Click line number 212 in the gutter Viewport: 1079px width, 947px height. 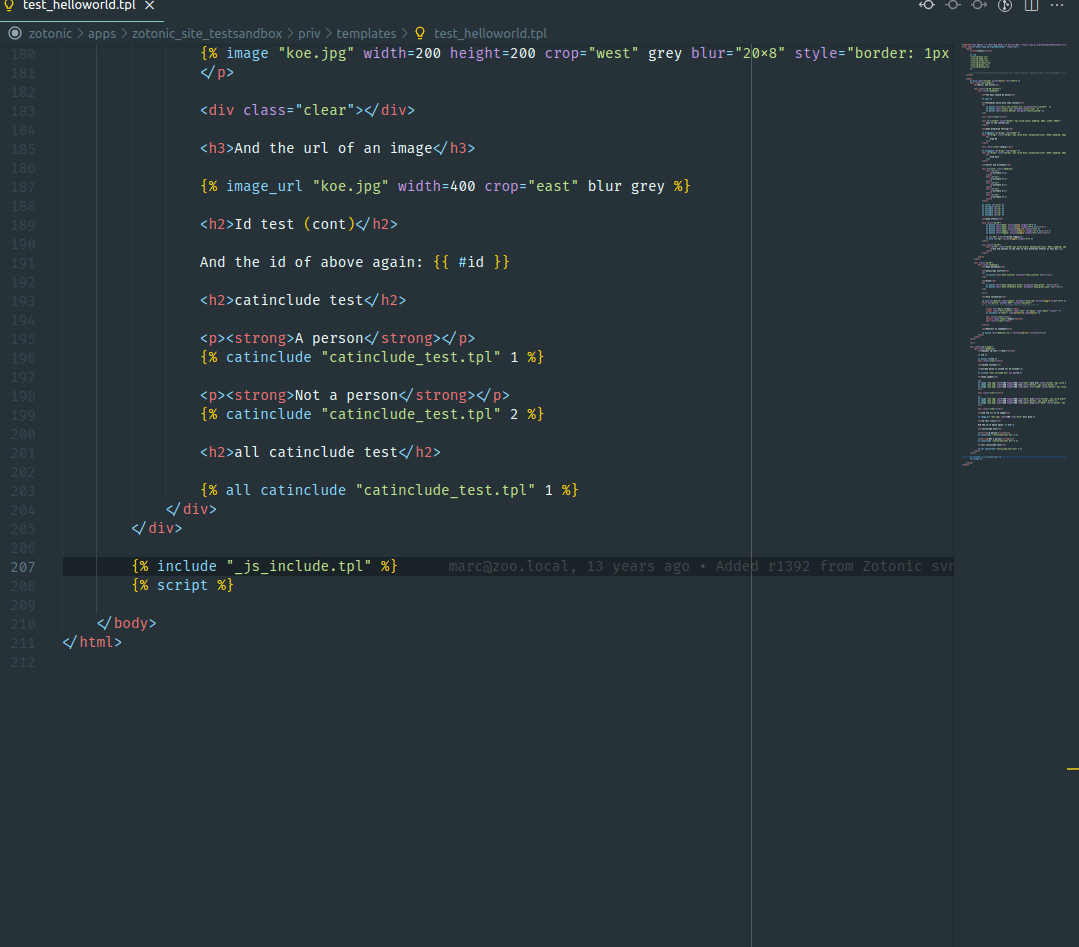coord(23,662)
